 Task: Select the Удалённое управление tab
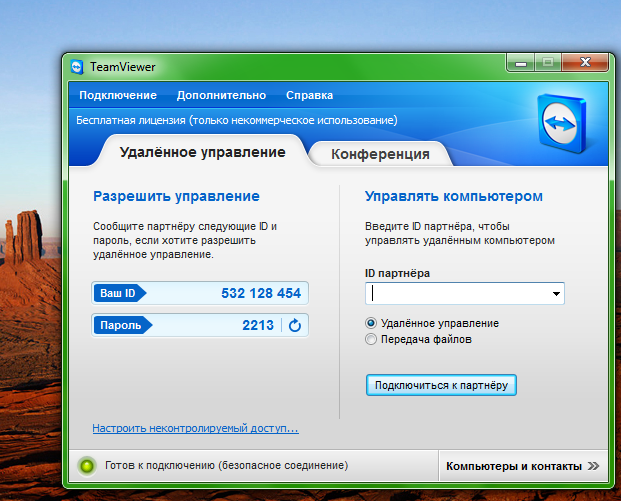click(202, 152)
